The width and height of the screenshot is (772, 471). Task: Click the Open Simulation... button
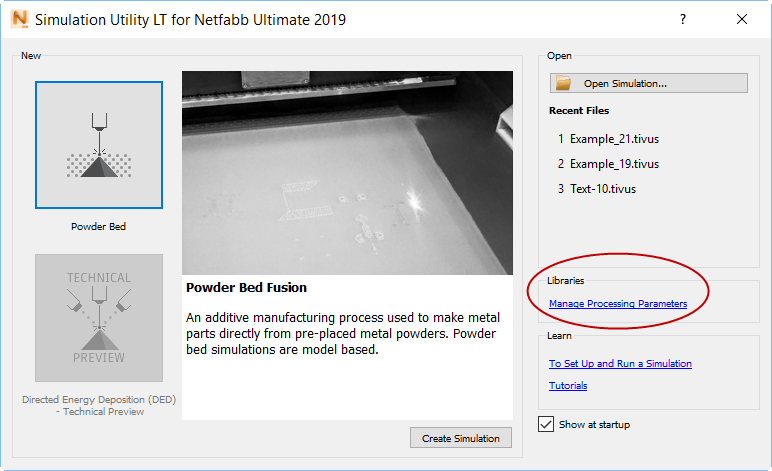pos(649,83)
